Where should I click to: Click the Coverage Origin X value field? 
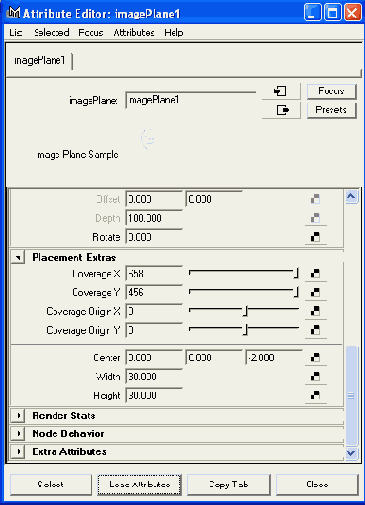tap(154, 311)
